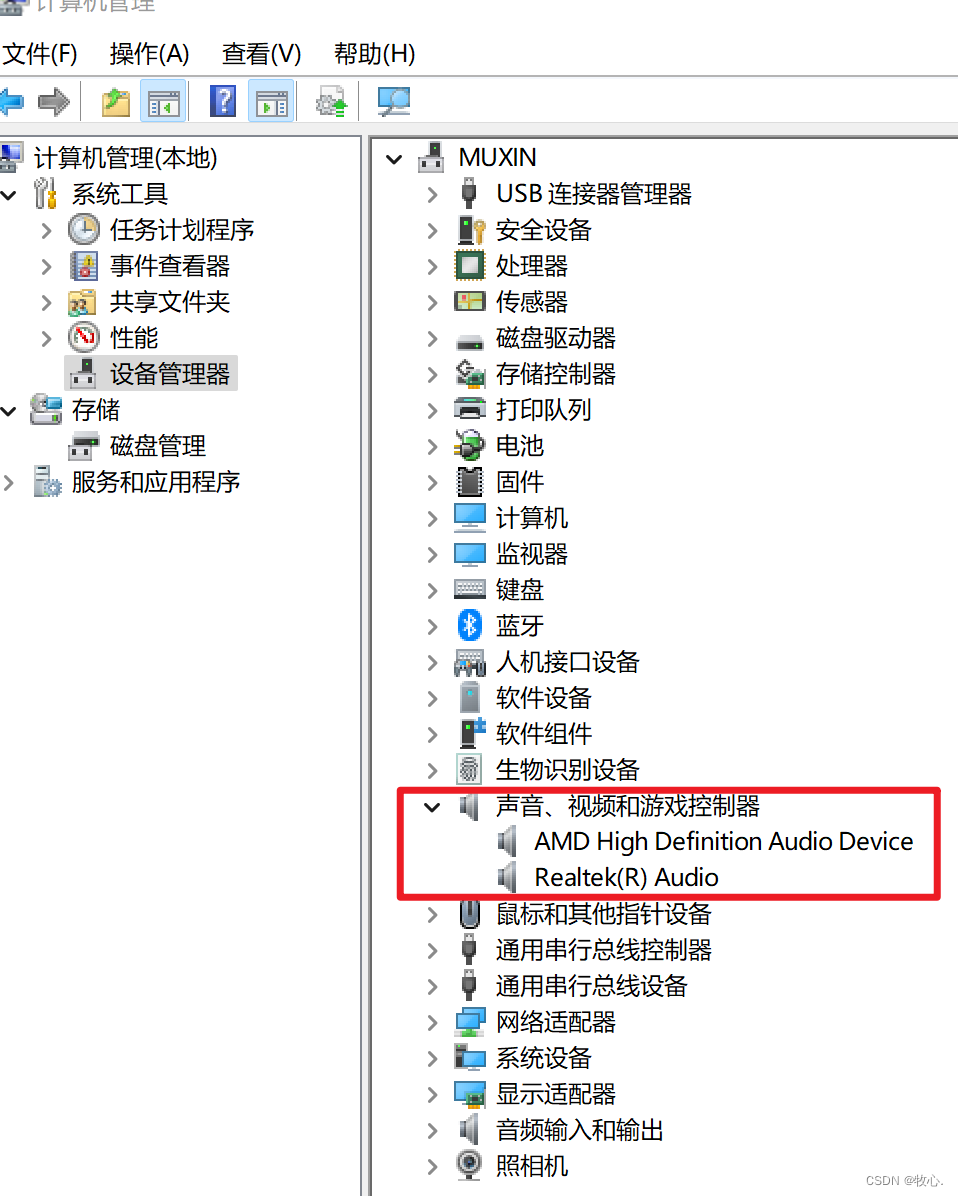Select 设备管理器 in the left tree
This screenshot has height=1196, width=958.
point(169,374)
